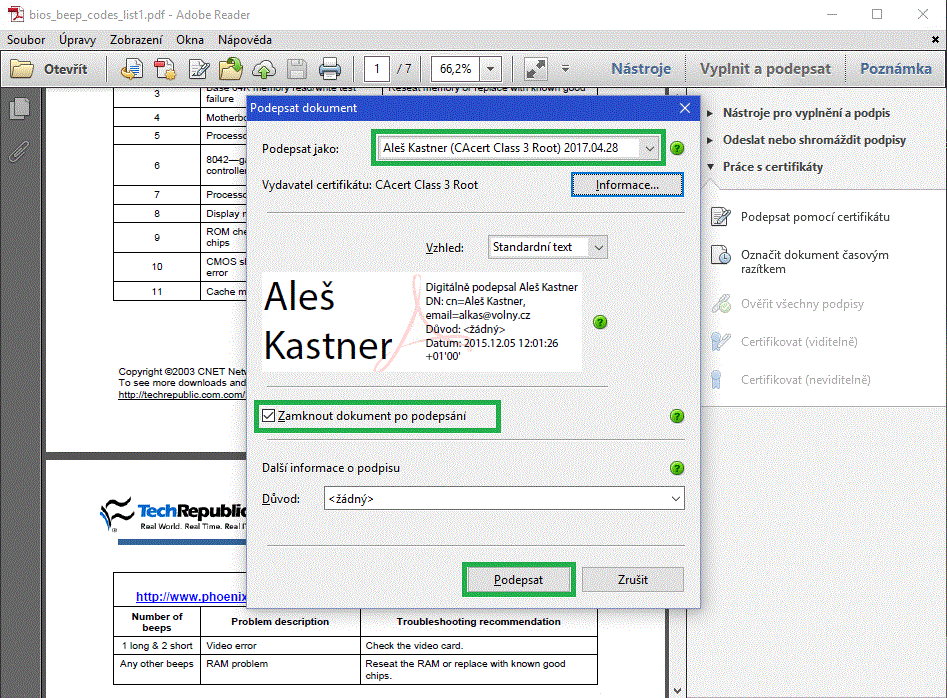
Task: Expand the Důvod reason dropdown
Action: point(676,498)
